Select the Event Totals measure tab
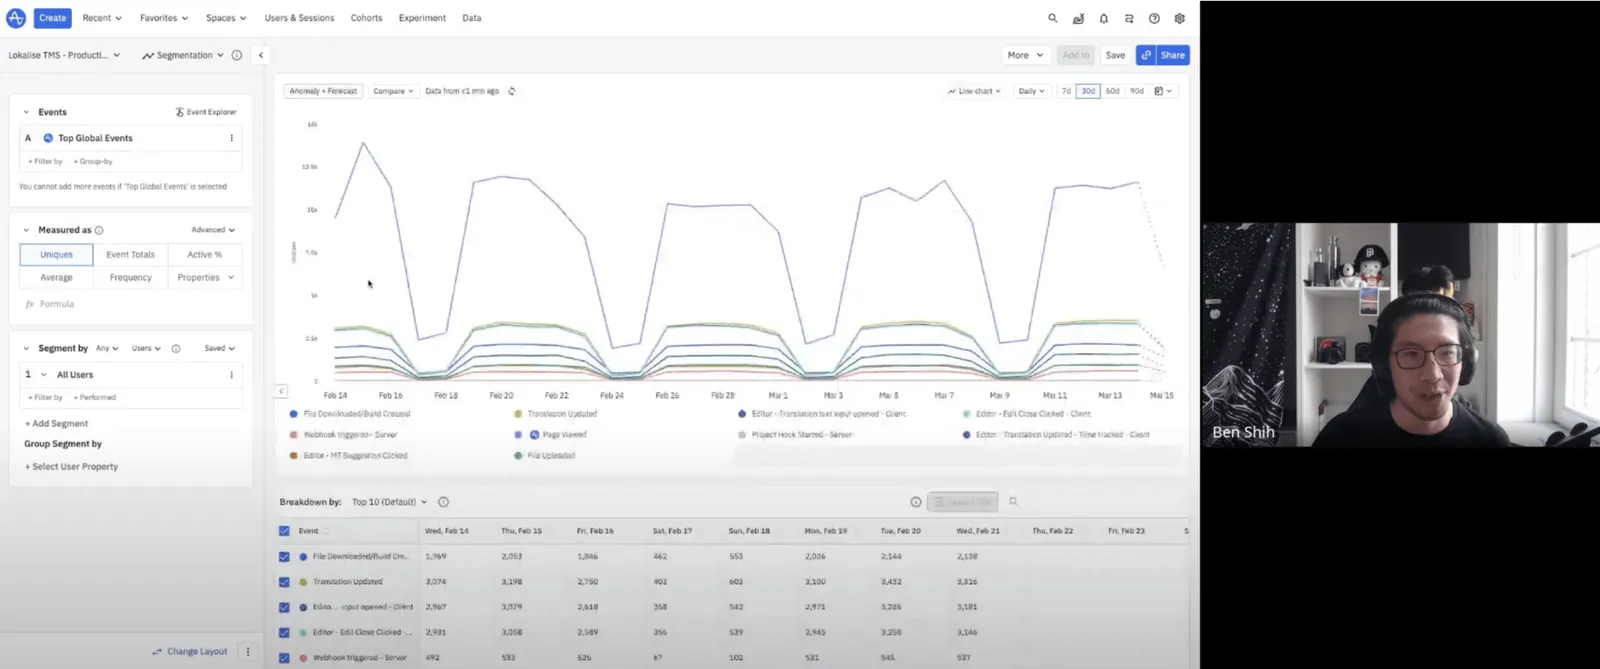This screenshot has width=1600, height=669. tap(130, 255)
